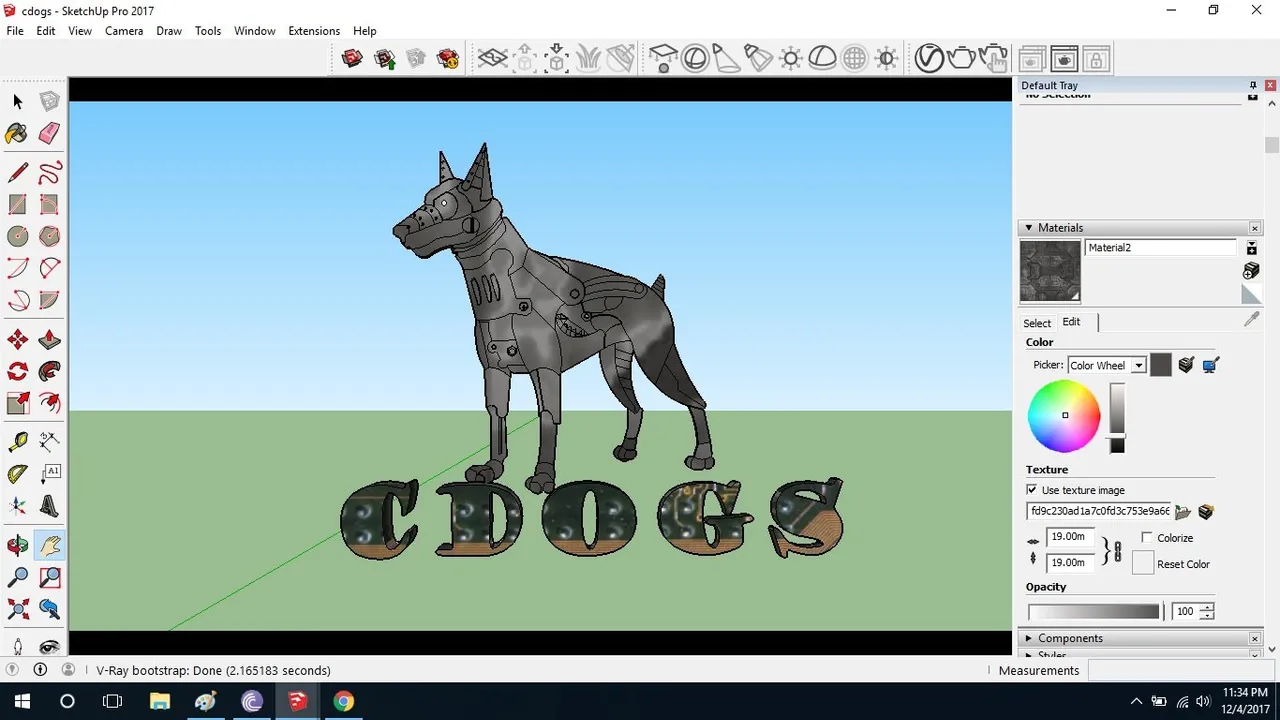The height and width of the screenshot is (720, 1280).
Task: Choose the Rotate tool
Action: point(17,372)
